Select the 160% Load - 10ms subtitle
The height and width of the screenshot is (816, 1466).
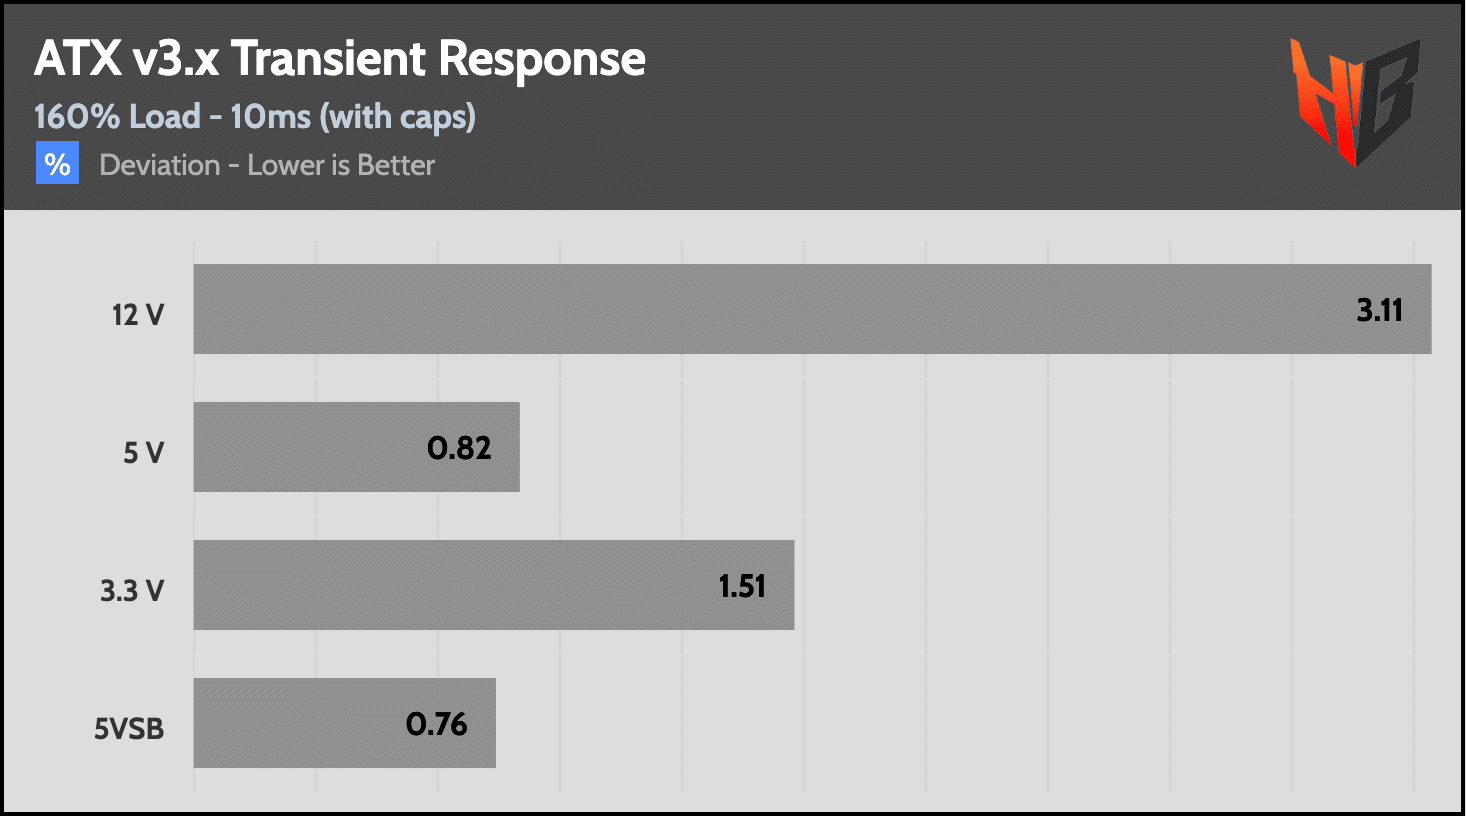(x=255, y=117)
